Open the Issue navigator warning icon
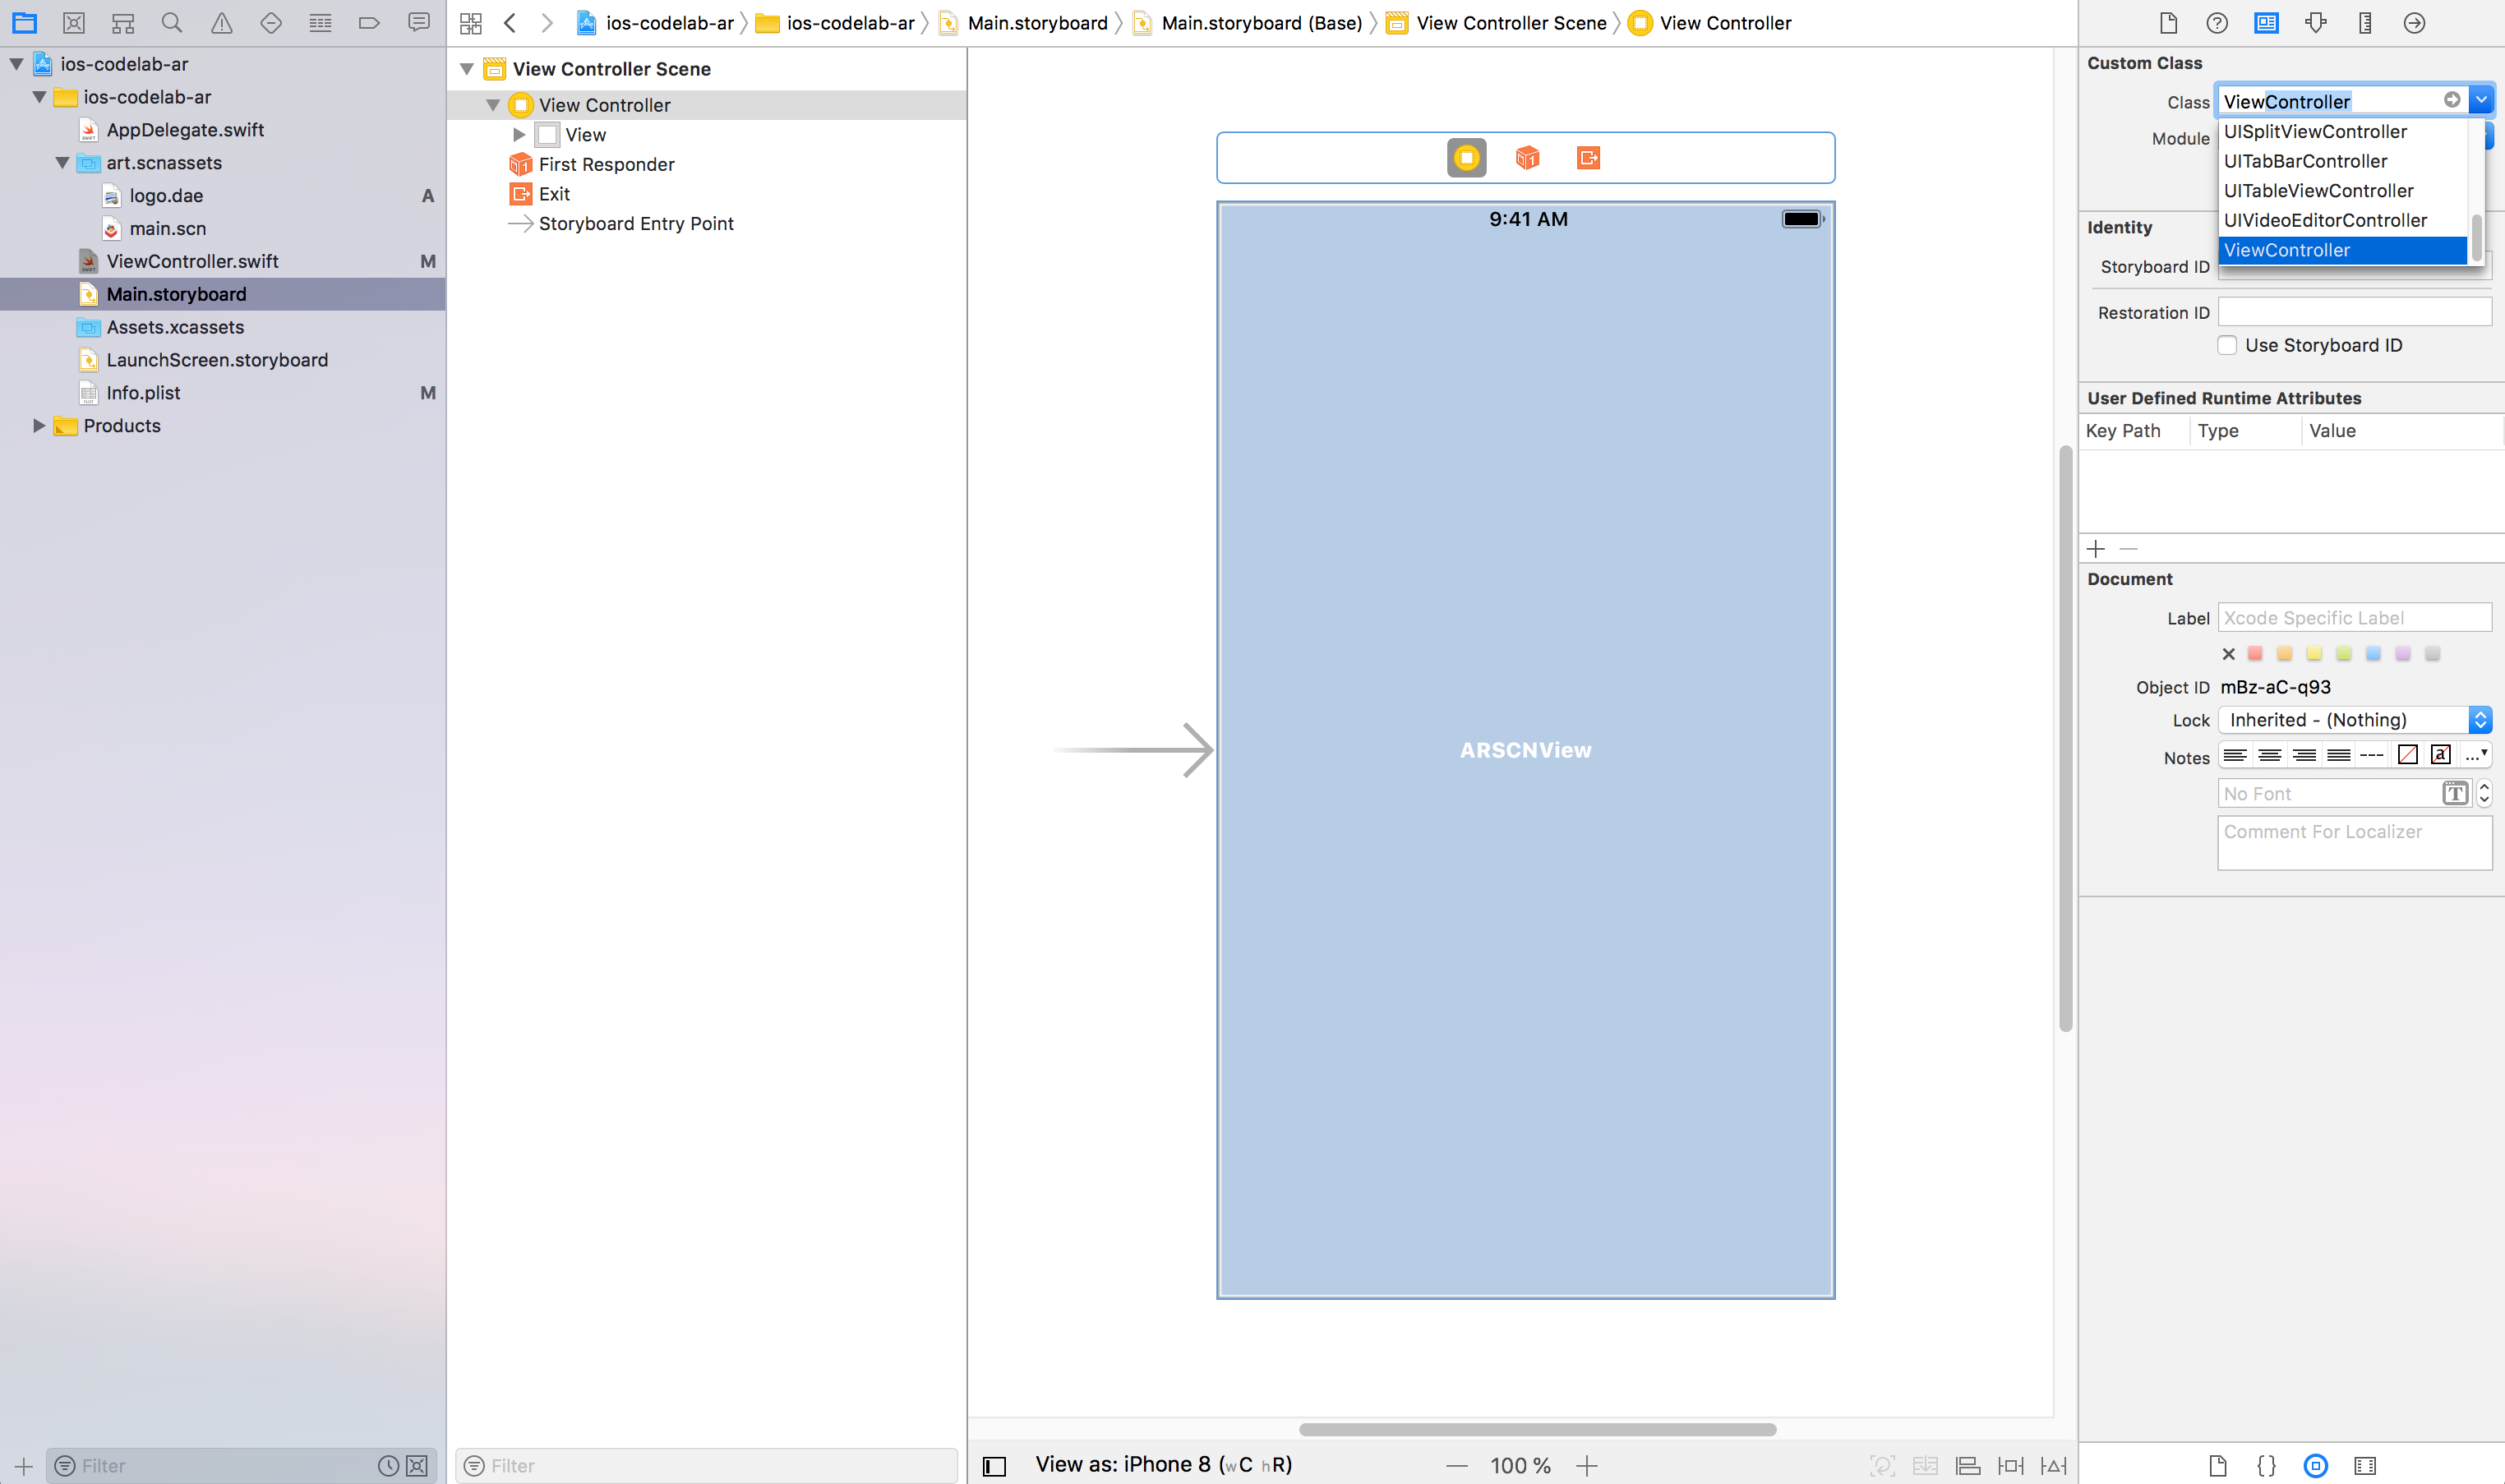 (x=221, y=22)
